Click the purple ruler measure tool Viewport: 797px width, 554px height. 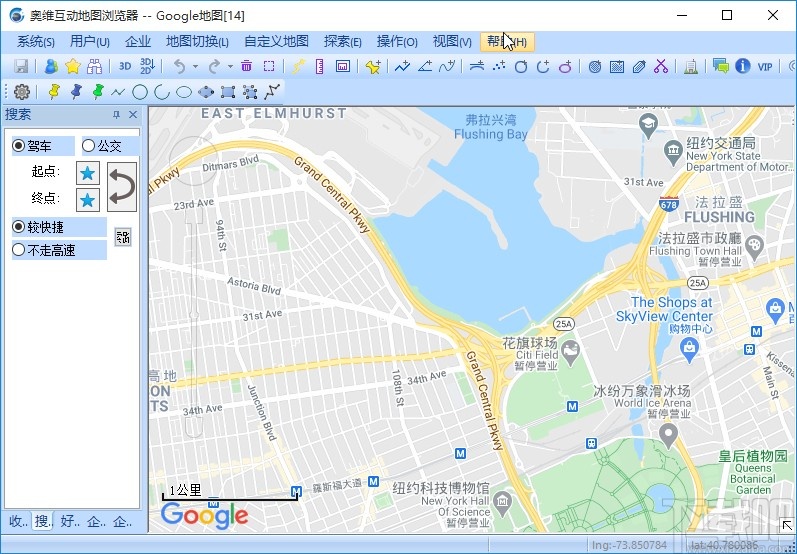tap(320, 66)
